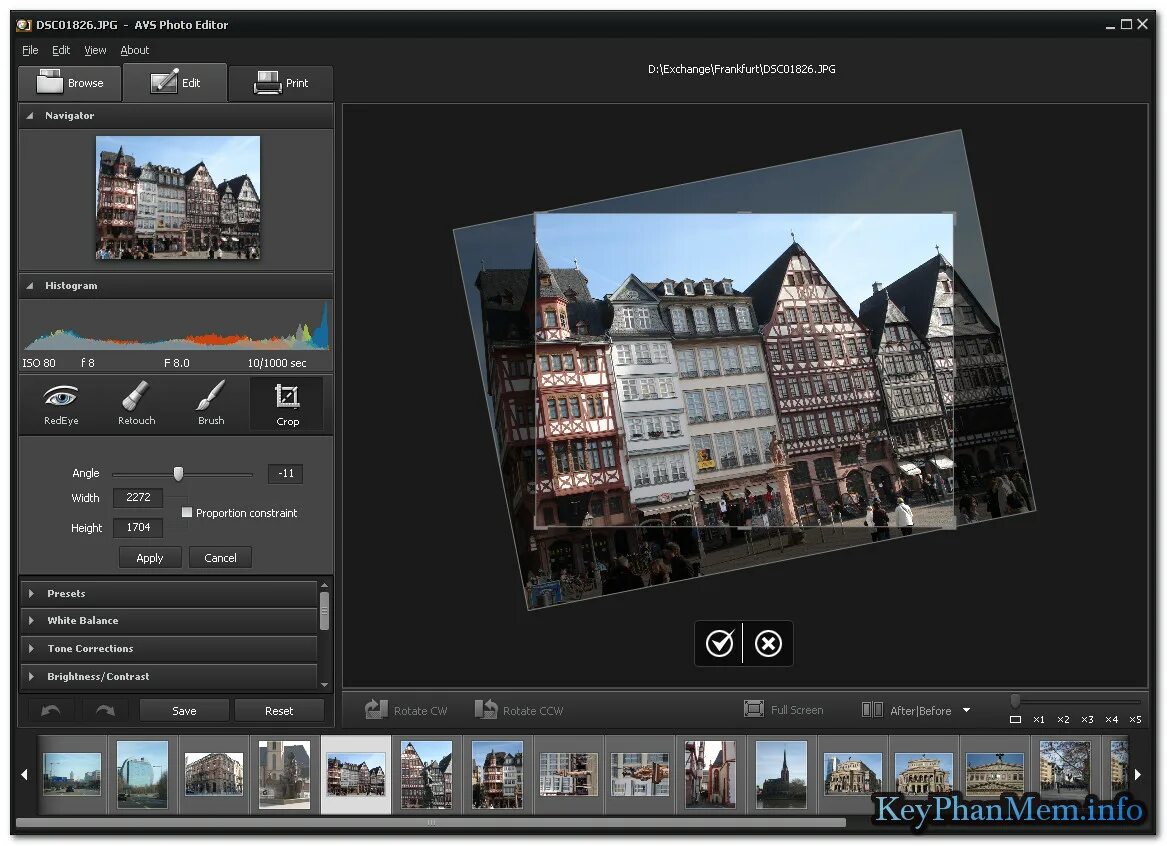Viewport: 1167px width, 846px height.
Task: Set zoom level to x2
Action: pos(1063,720)
